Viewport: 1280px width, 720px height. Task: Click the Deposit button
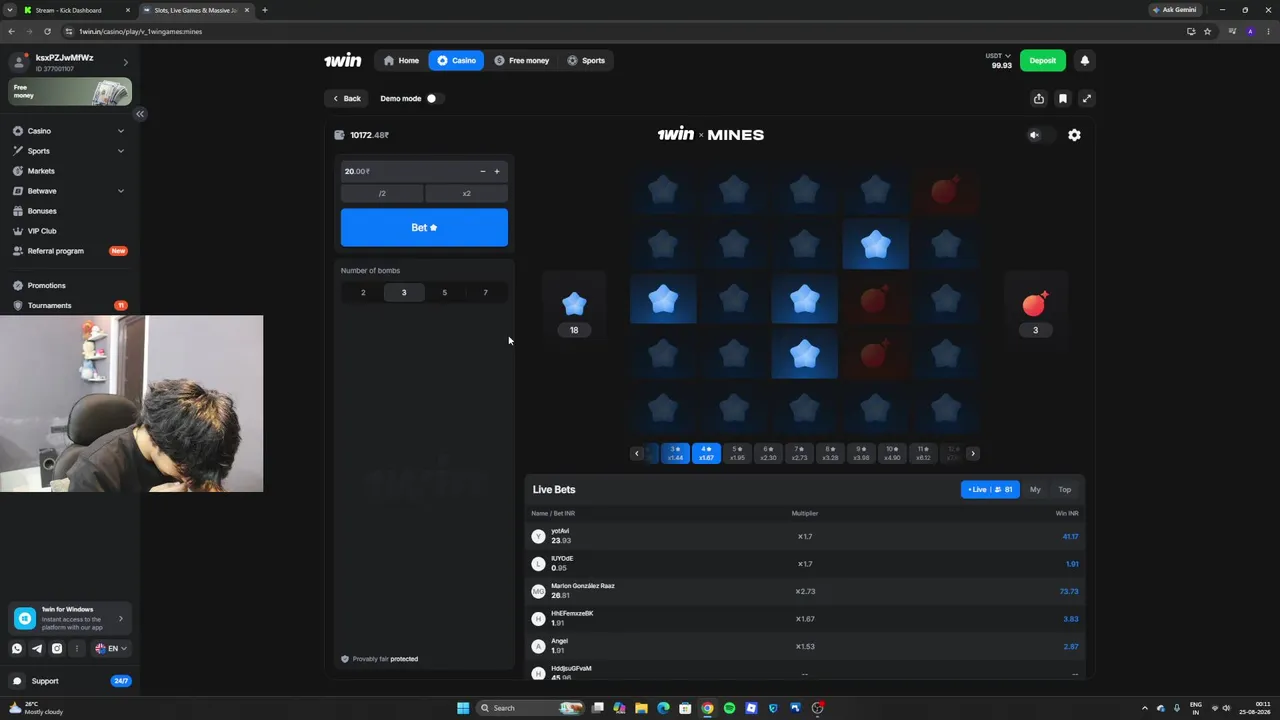1043,60
